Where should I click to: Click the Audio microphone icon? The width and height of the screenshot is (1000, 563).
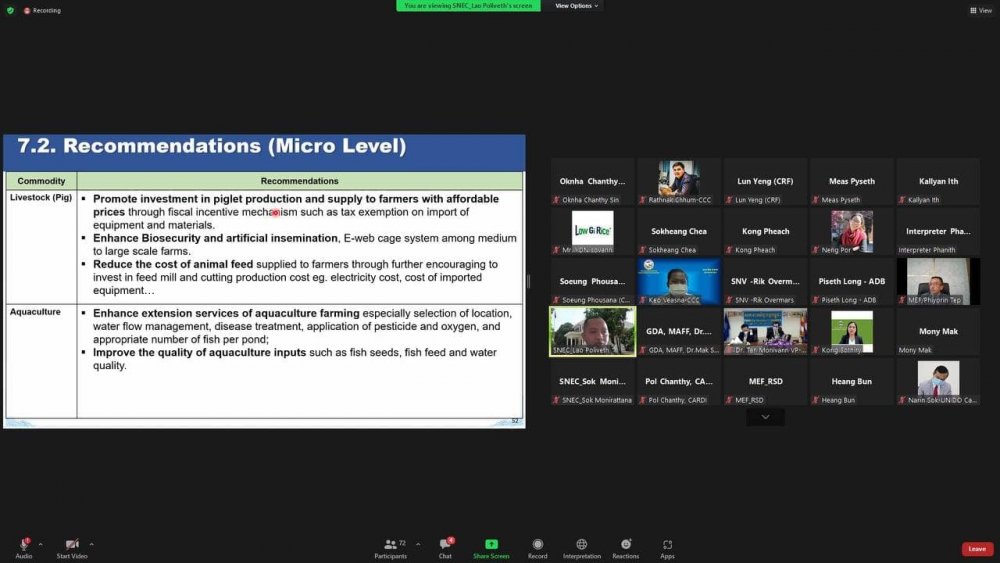23,545
